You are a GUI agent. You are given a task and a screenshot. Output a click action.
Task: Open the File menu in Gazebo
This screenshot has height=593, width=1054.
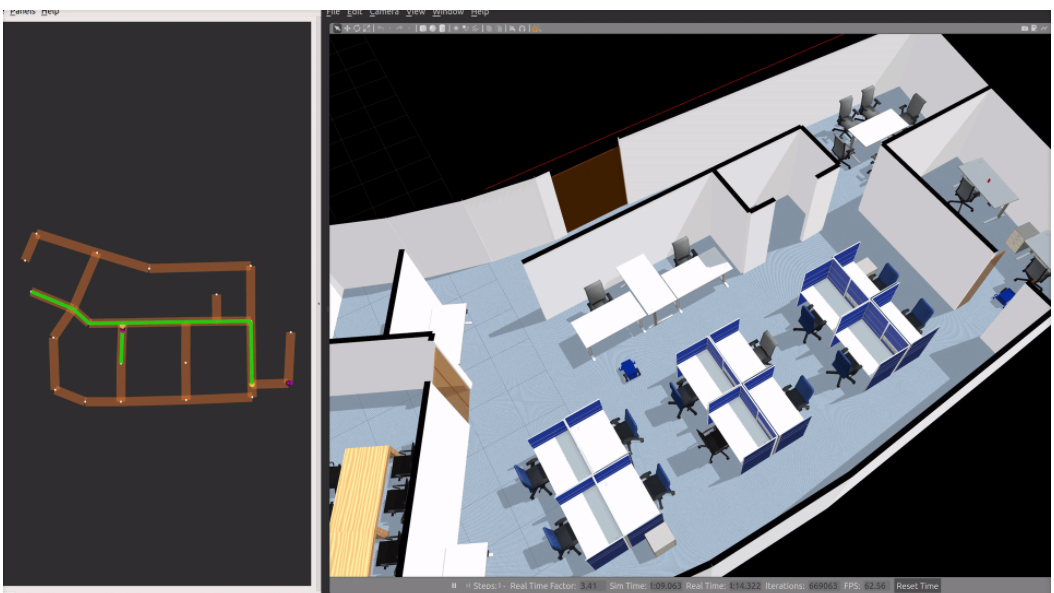click(333, 11)
